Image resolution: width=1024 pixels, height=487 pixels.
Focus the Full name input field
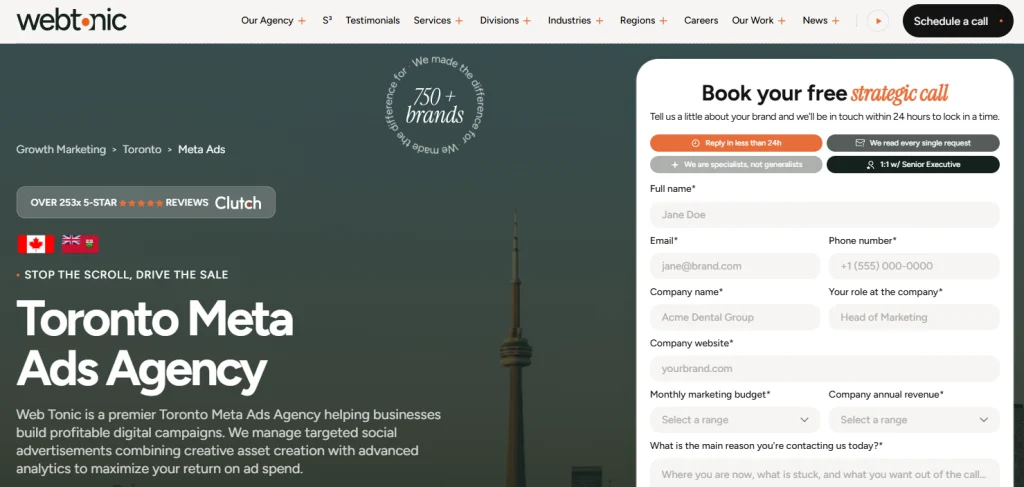pos(824,215)
